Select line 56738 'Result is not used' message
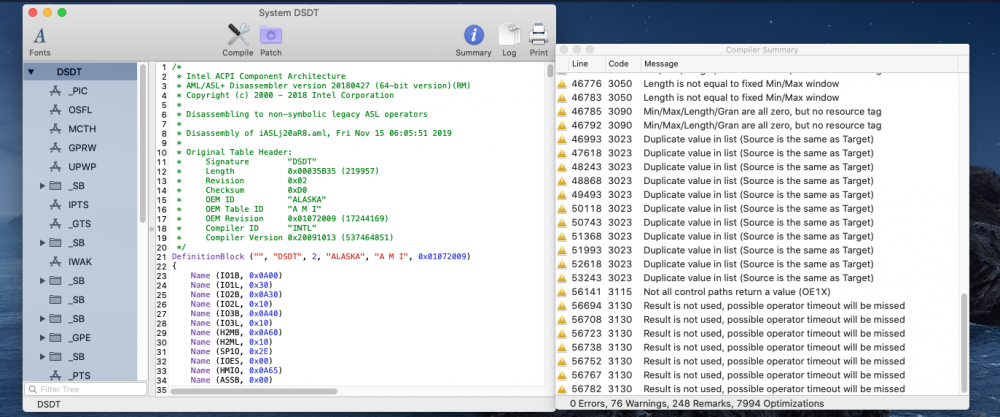The width and height of the screenshot is (1000, 417). [x=774, y=348]
